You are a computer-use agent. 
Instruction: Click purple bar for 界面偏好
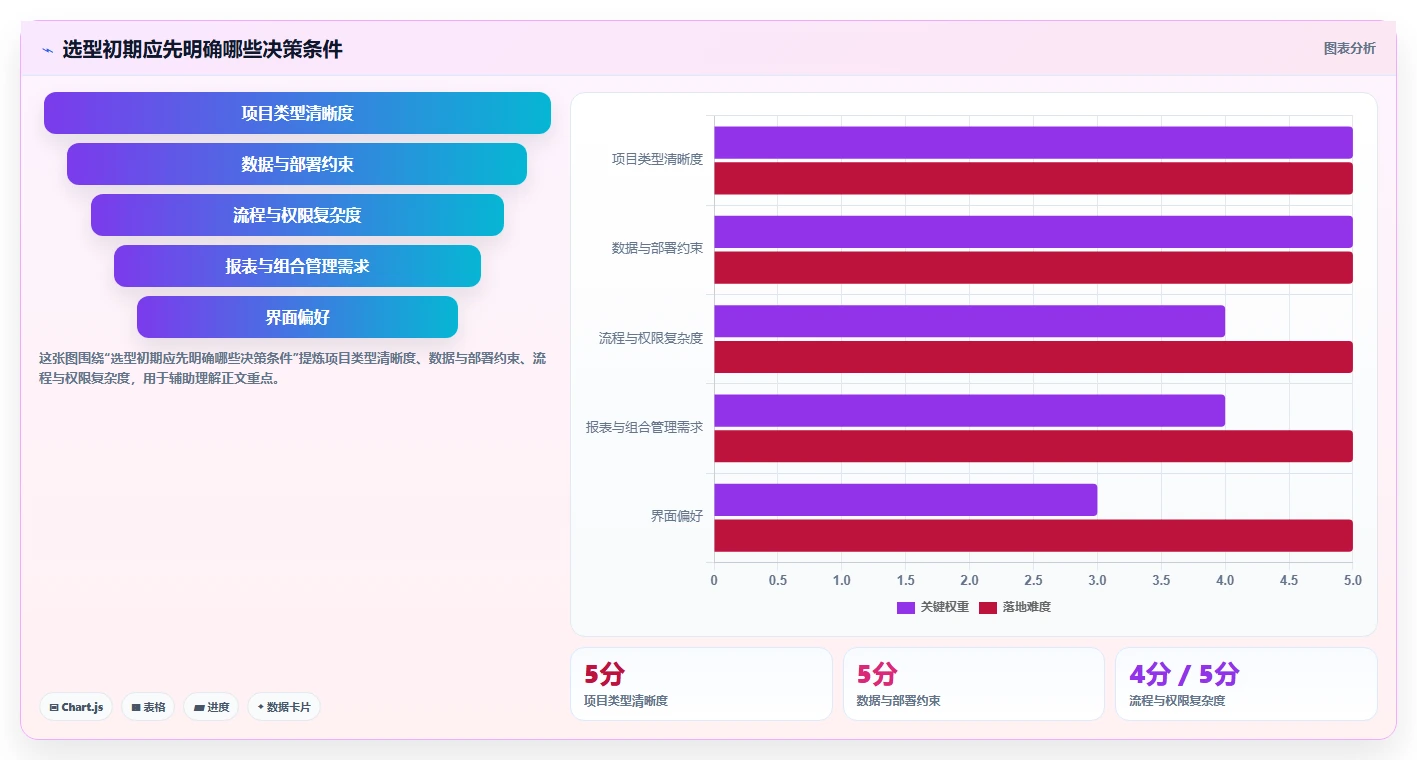(x=905, y=500)
